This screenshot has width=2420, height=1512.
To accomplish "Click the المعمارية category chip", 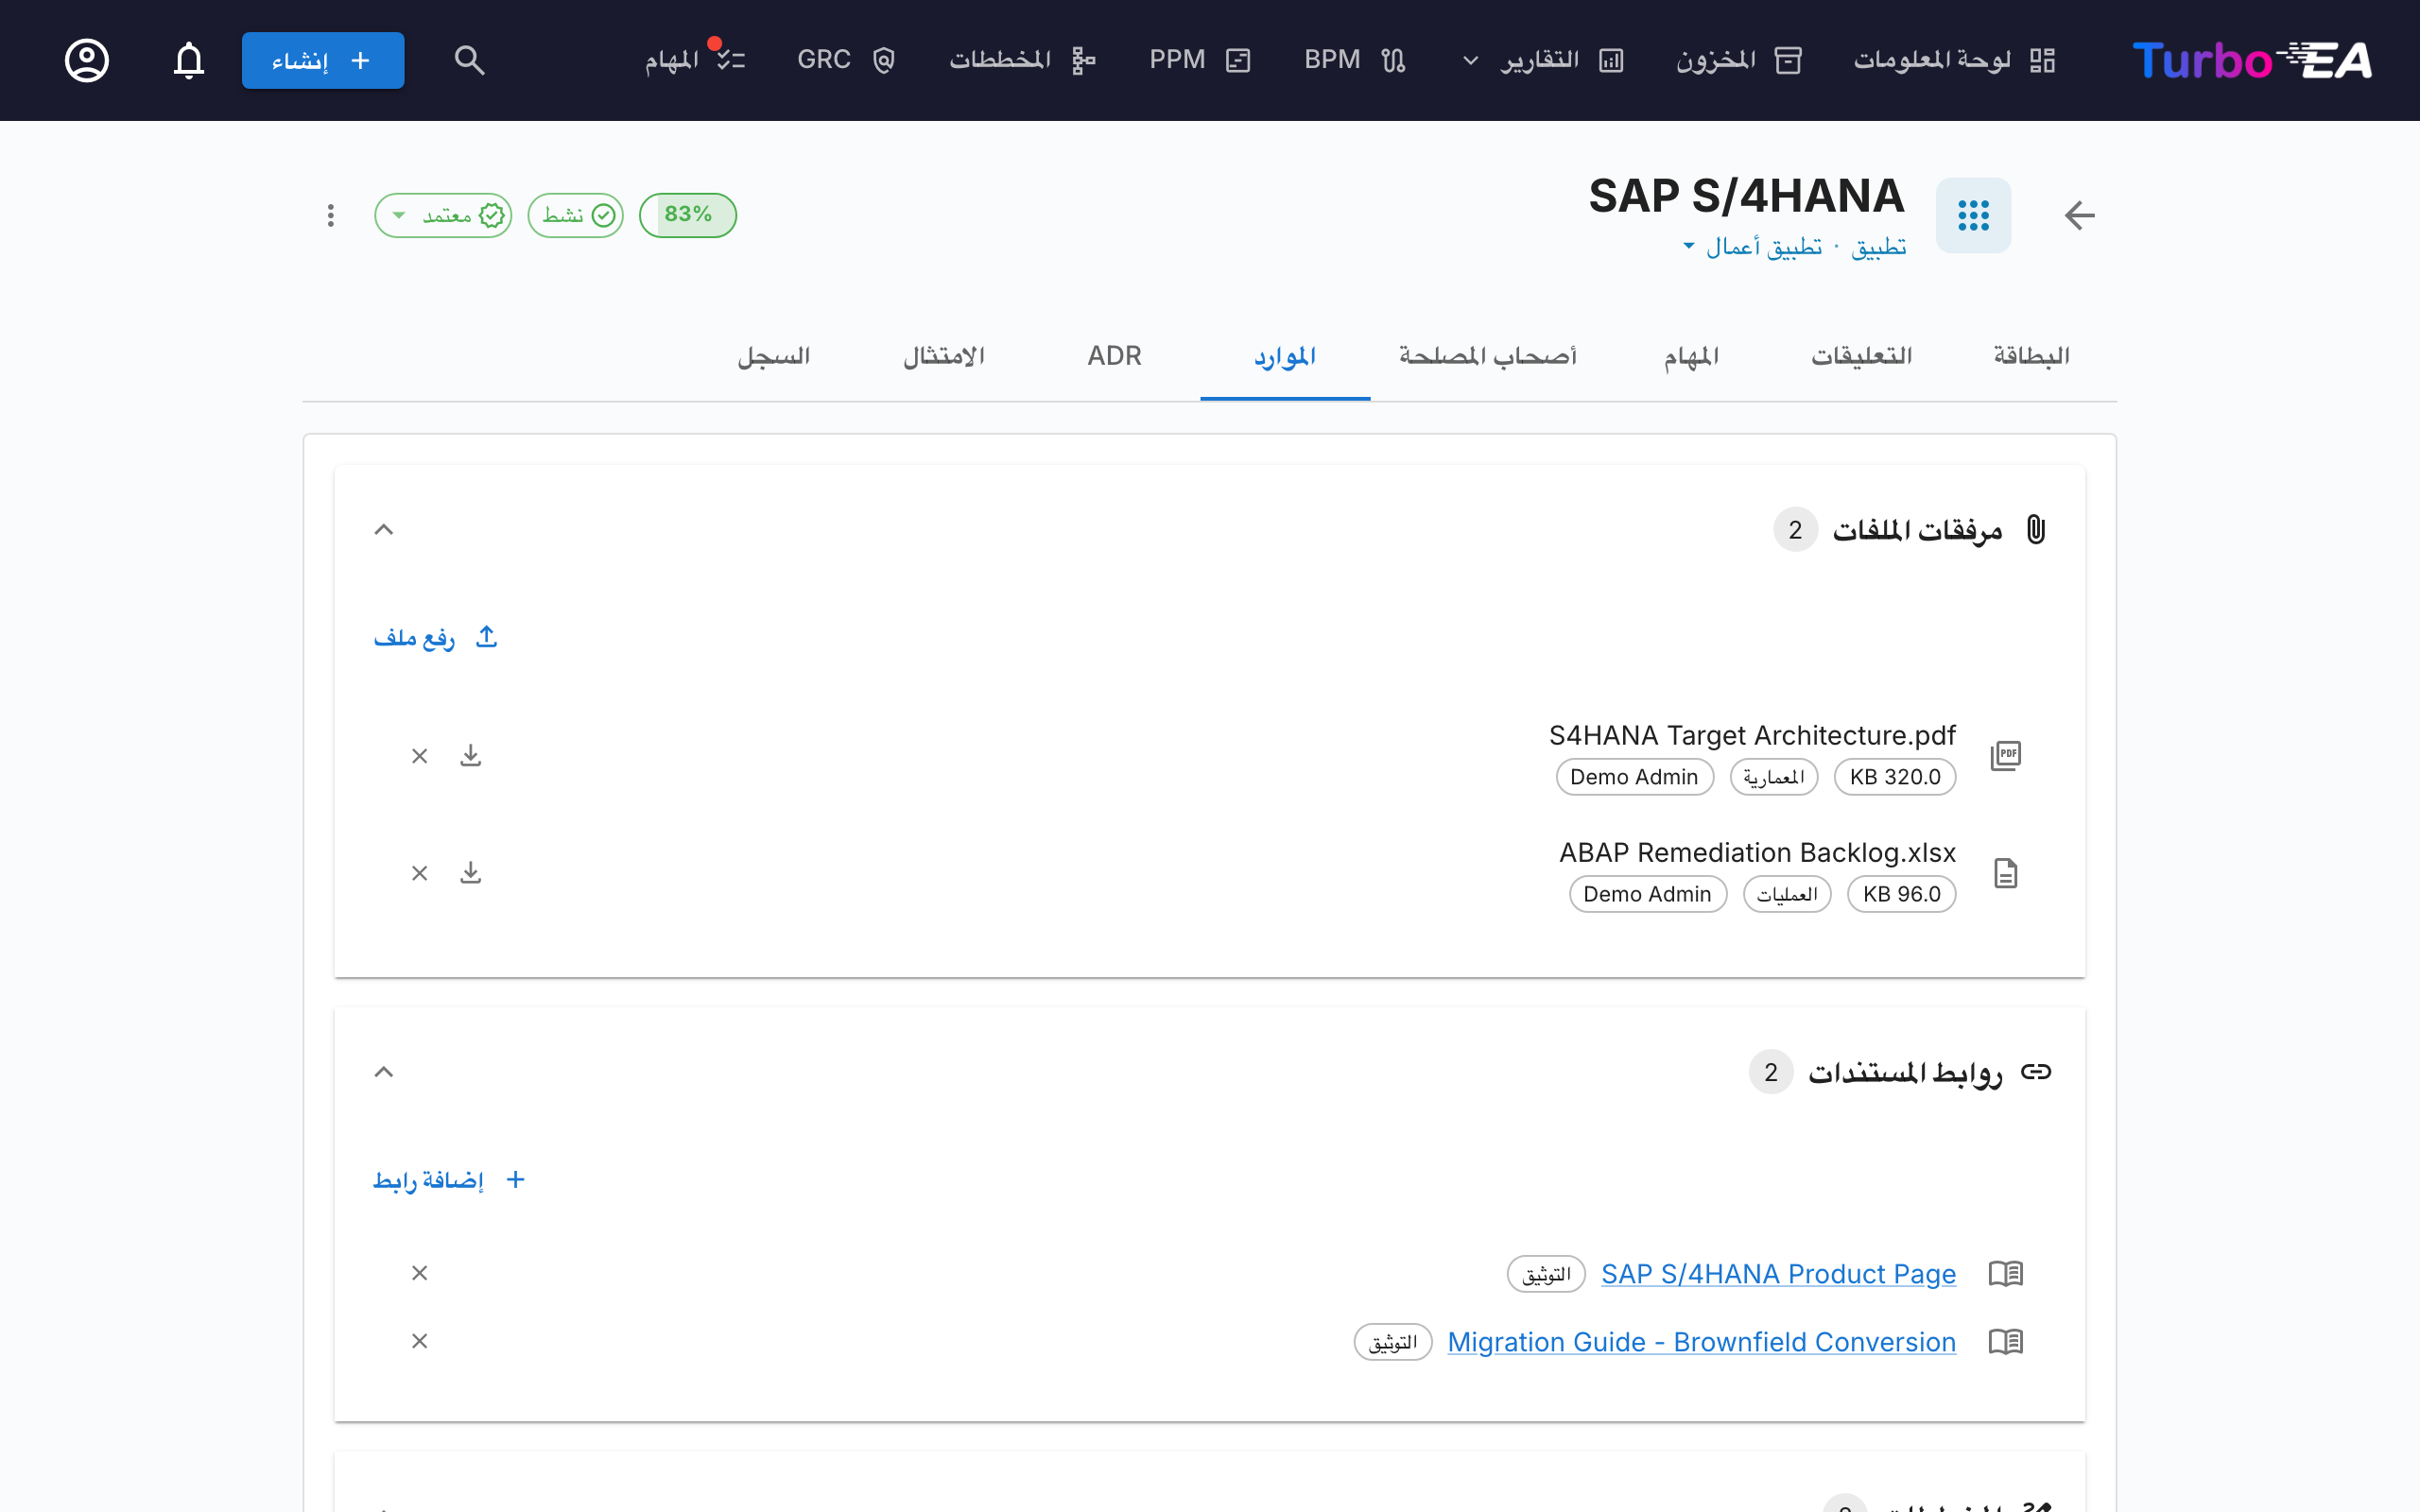I will pyautogui.click(x=1774, y=777).
